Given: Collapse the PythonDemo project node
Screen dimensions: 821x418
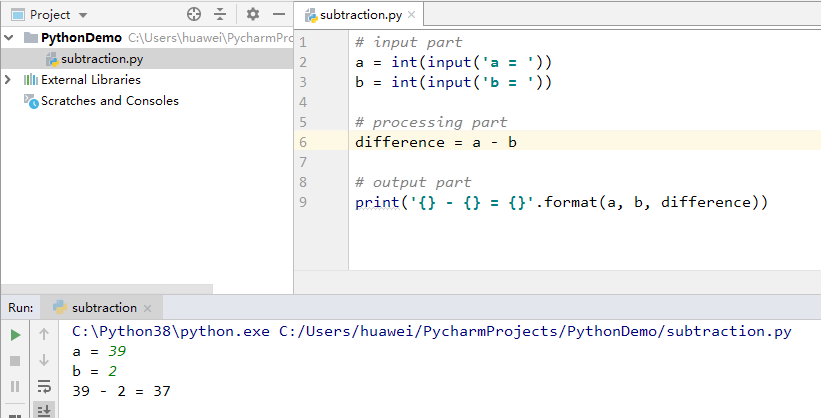Looking at the screenshot, I should 9,38.
